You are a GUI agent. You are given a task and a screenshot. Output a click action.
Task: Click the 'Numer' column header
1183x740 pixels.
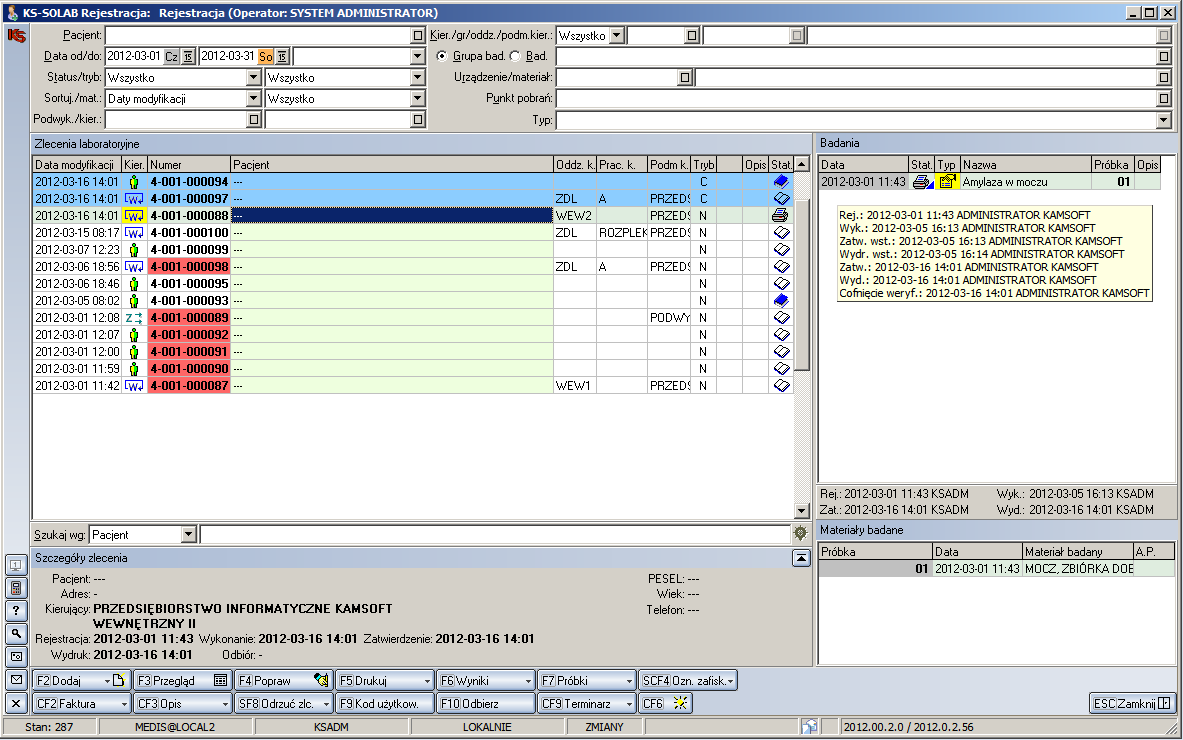point(188,164)
